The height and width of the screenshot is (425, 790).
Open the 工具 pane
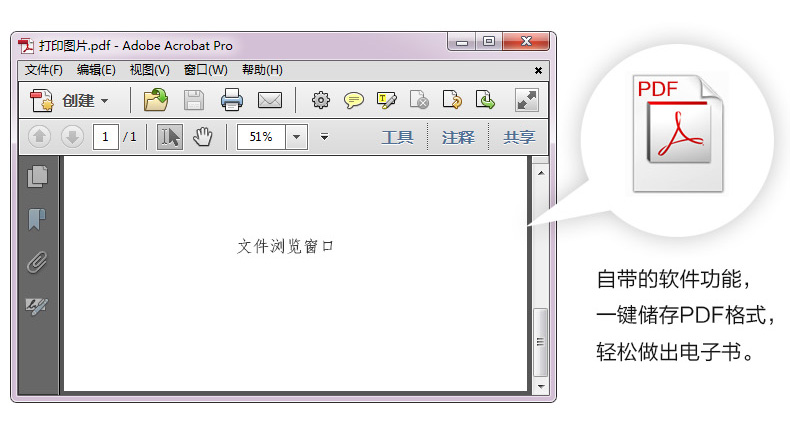(x=397, y=137)
